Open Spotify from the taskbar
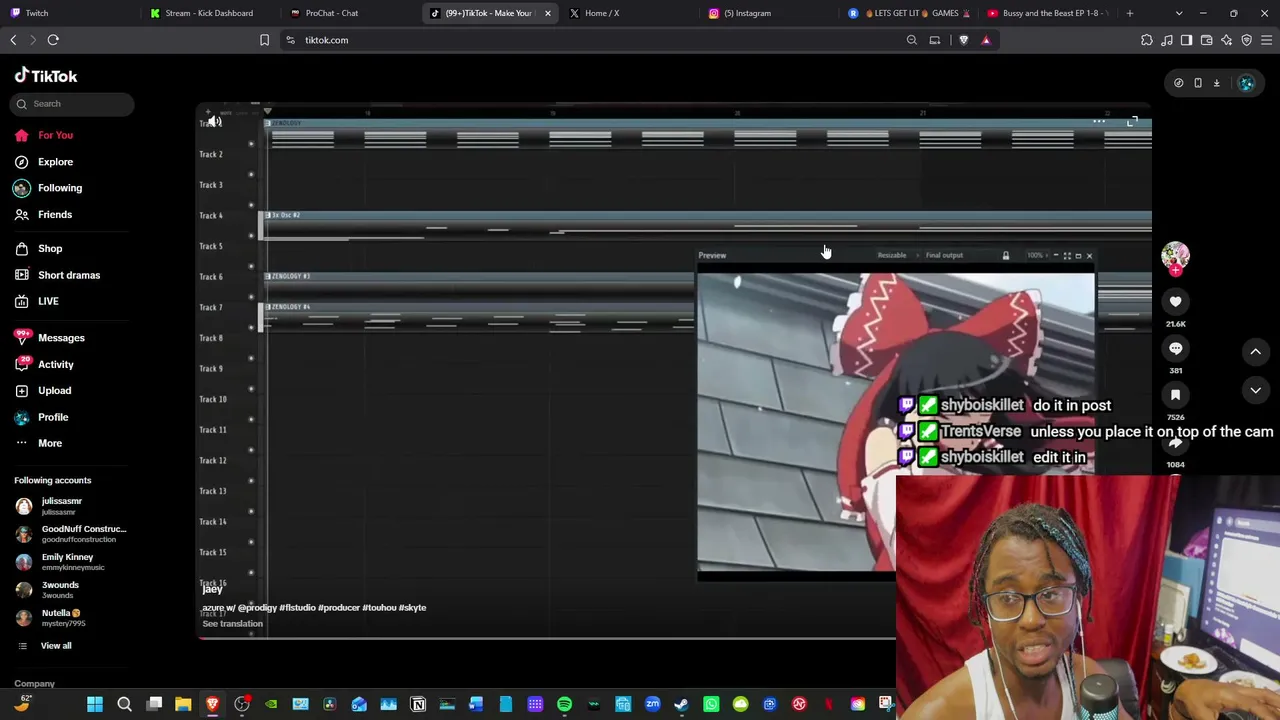 click(564, 705)
